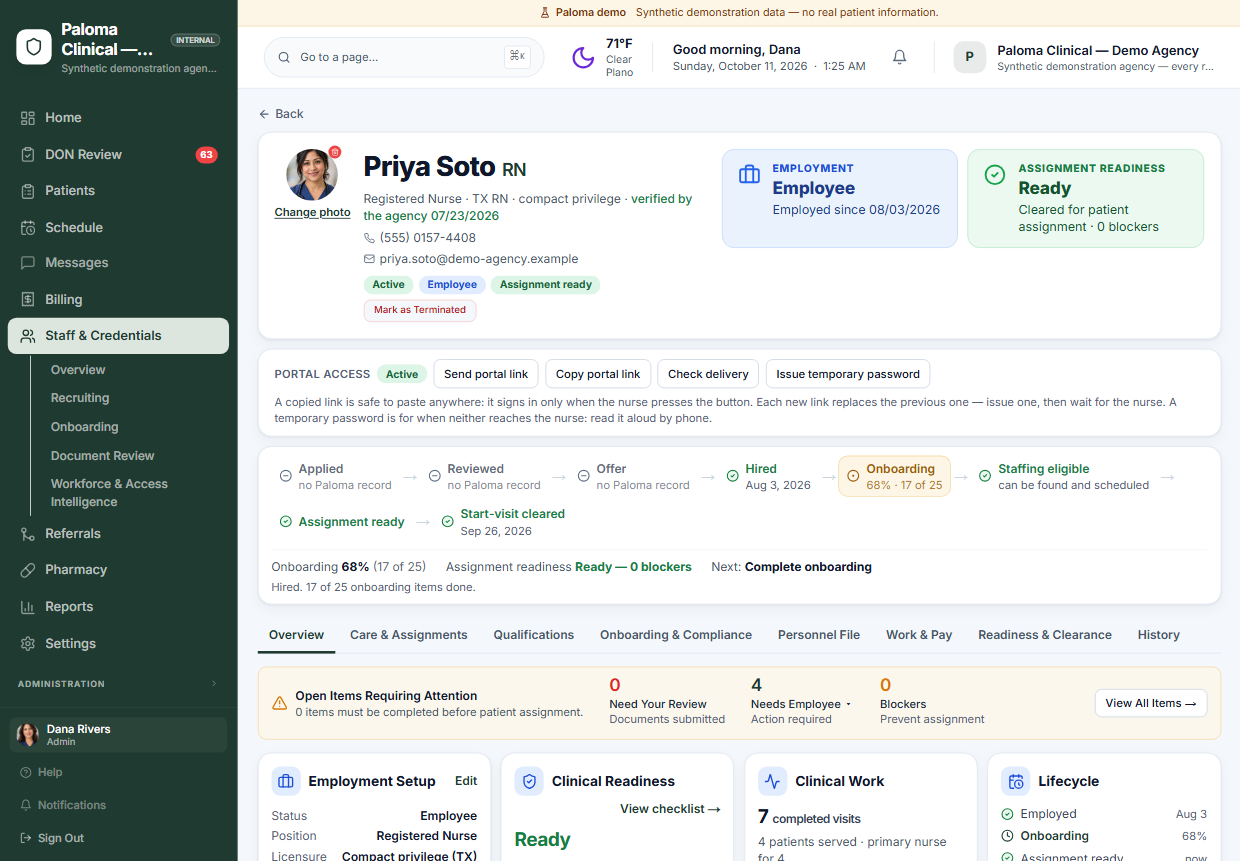Open Messages in the sidebar

118,262
